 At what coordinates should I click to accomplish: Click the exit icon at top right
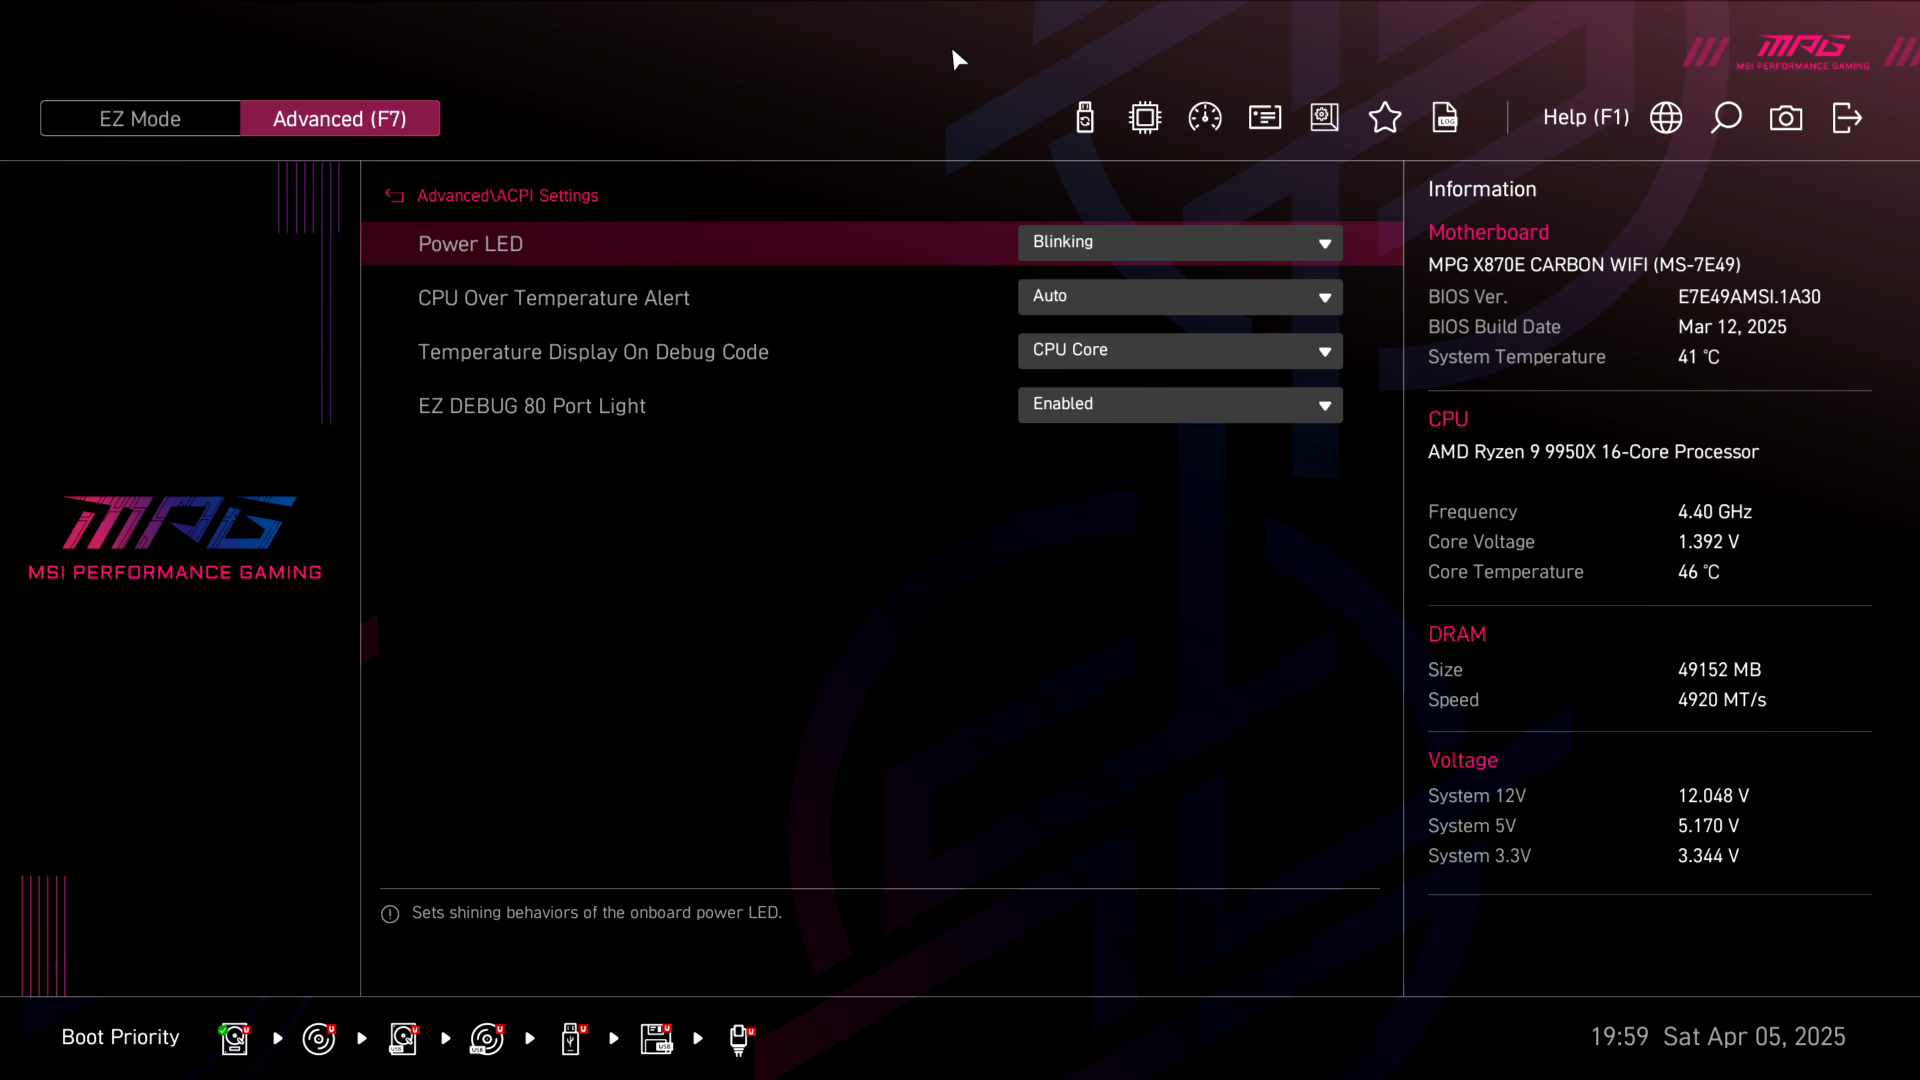click(1846, 118)
